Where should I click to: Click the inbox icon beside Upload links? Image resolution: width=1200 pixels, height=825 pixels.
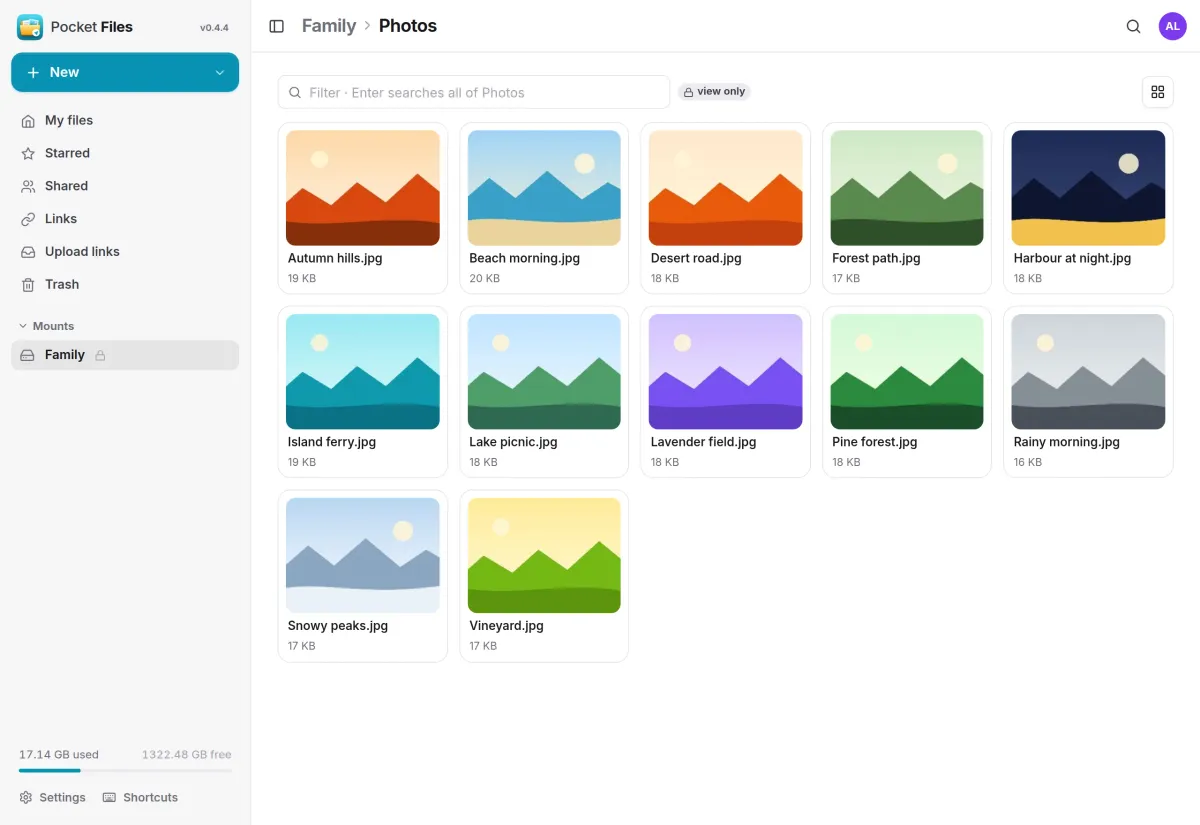[28, 252]
